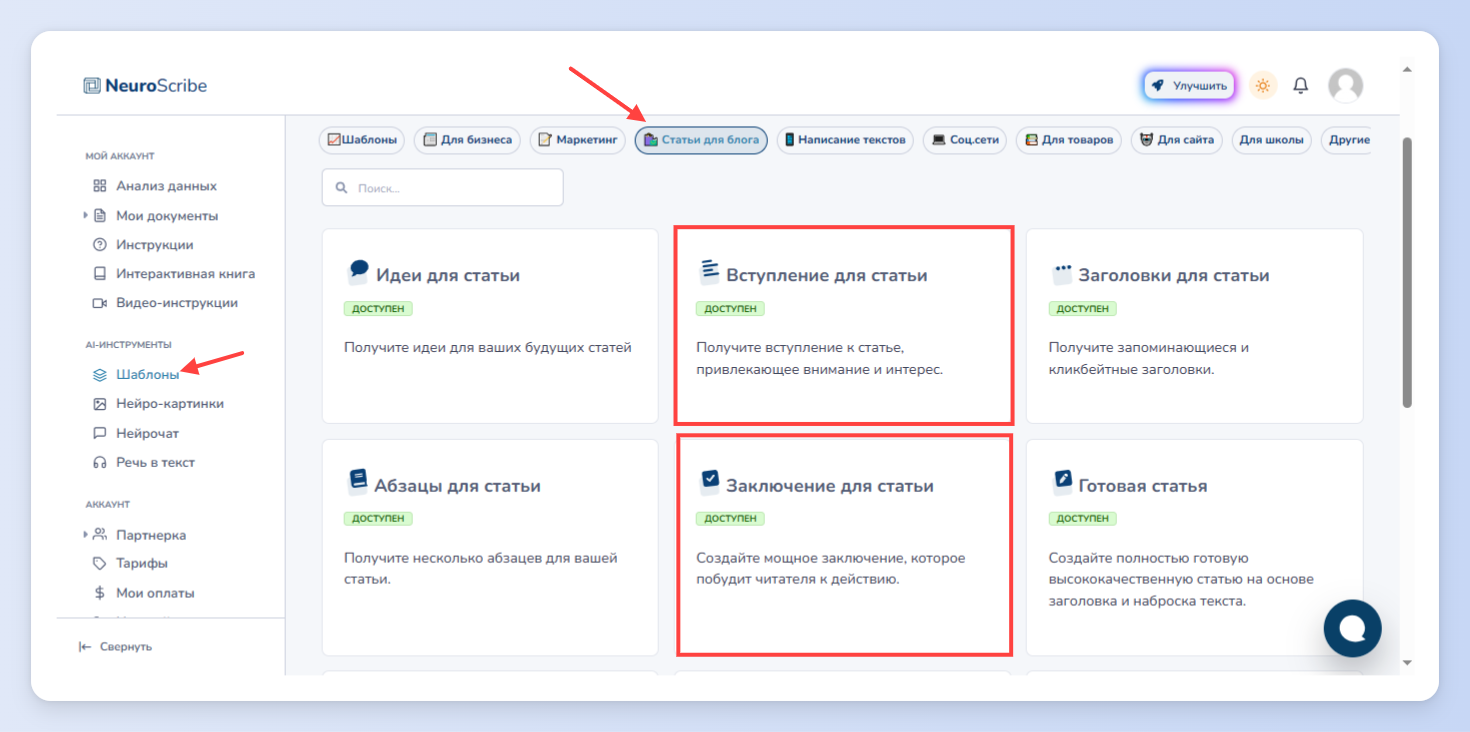The height and width of the screenshot is (732, 1470).
Task: Select the Шаблоны category chip
Action: tap(362, 140)
